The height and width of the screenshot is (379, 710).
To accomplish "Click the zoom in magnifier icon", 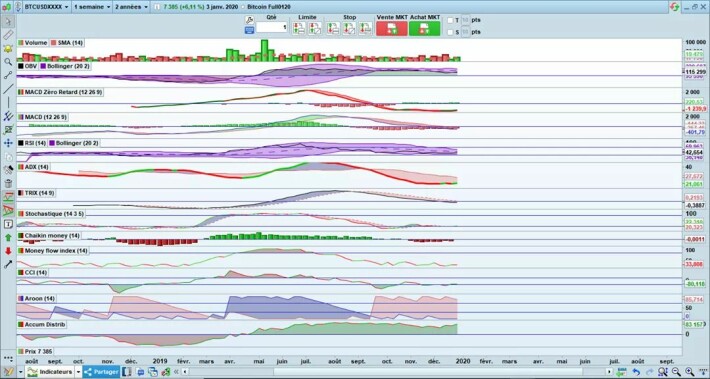I will [689, 372].
